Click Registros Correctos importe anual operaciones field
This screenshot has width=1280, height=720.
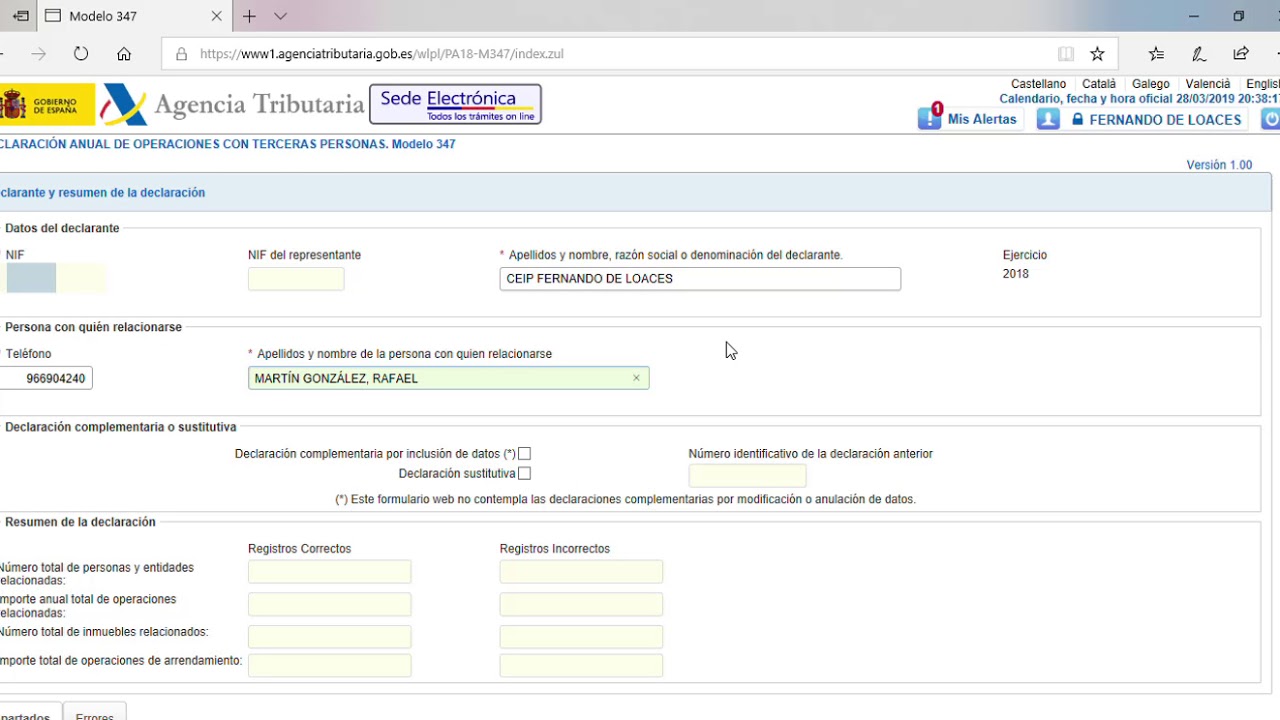point(330,604)
